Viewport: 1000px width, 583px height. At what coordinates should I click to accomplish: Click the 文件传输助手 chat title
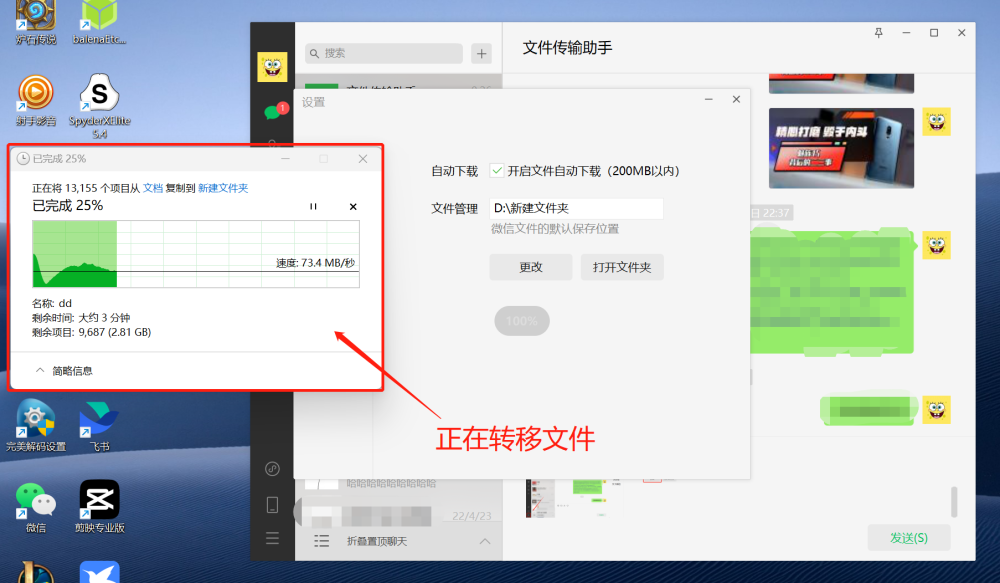pyautogui.click(x=568, y=48)
